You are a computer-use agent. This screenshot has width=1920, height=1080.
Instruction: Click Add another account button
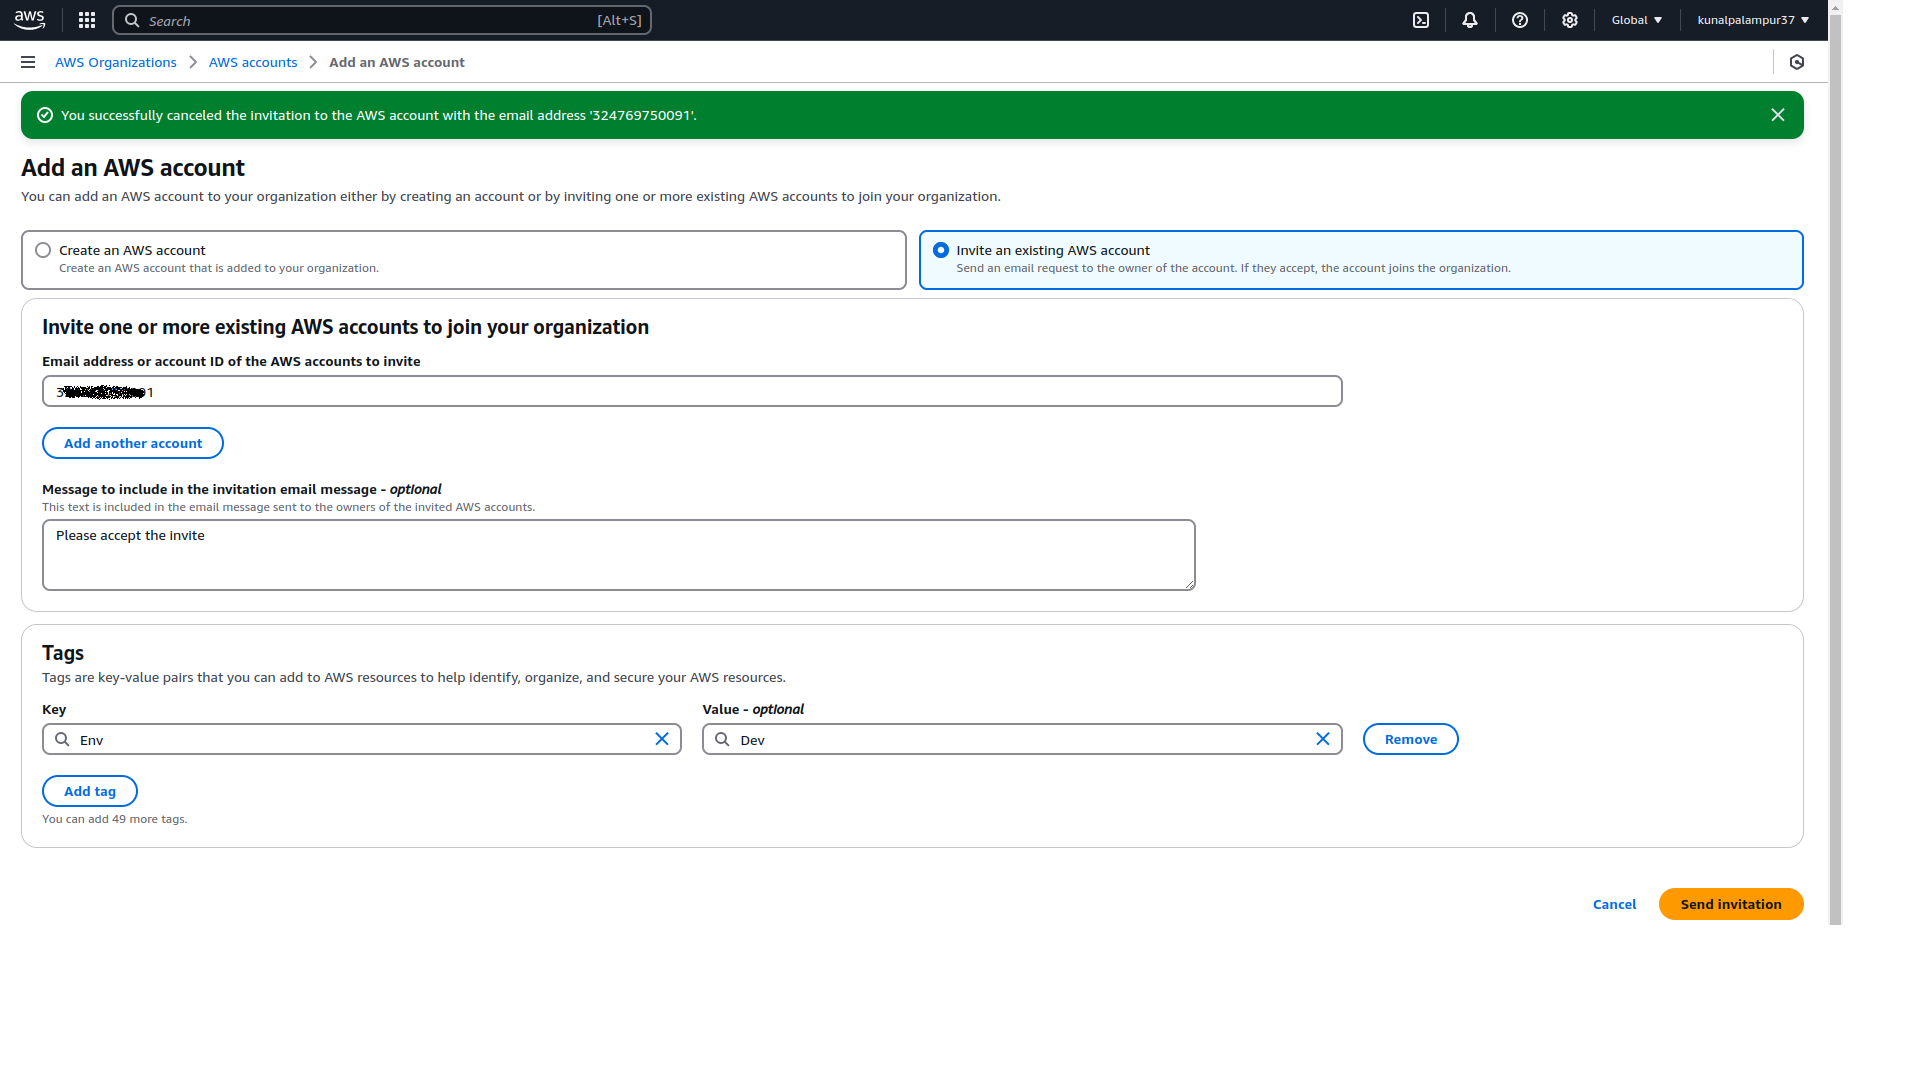133,443
